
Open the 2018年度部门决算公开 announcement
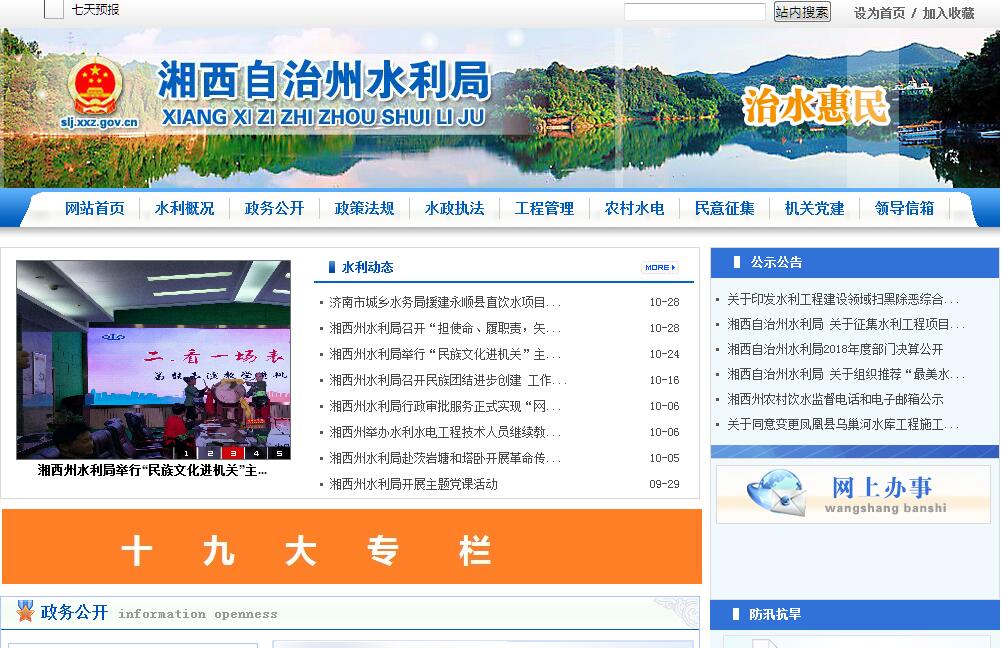pyautogui.click(x=834, y=349)
